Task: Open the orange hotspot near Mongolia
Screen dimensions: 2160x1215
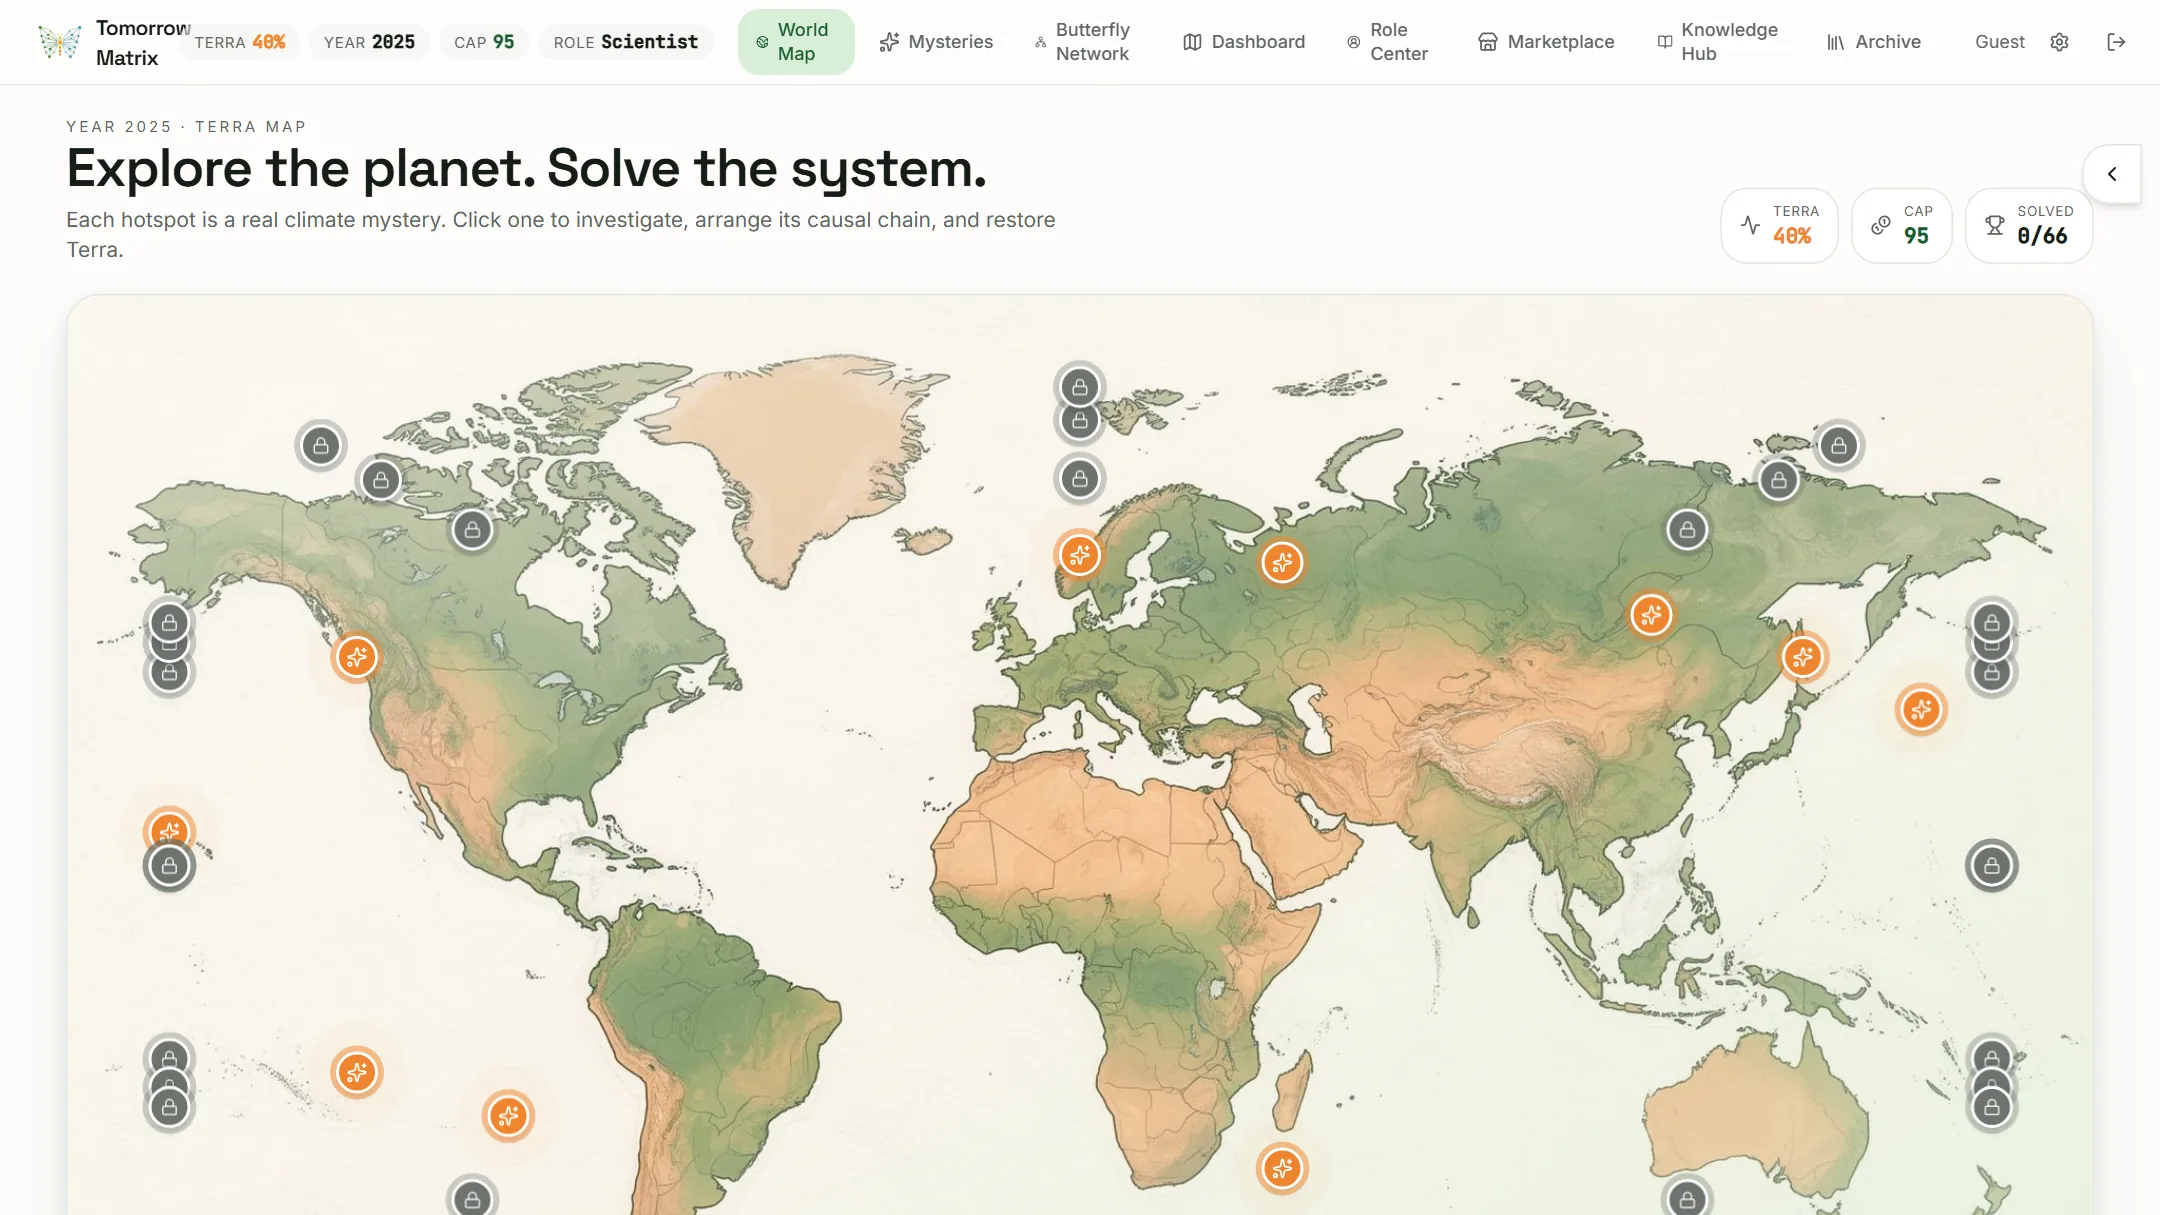Action: tap(1651, 614)
